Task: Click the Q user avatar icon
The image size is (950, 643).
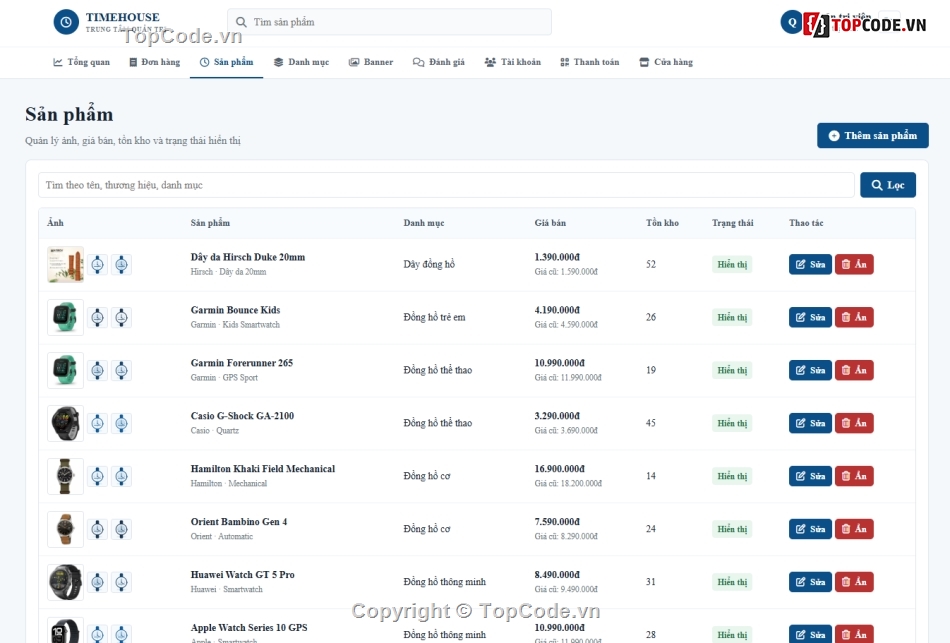Action: coord(791,22)
